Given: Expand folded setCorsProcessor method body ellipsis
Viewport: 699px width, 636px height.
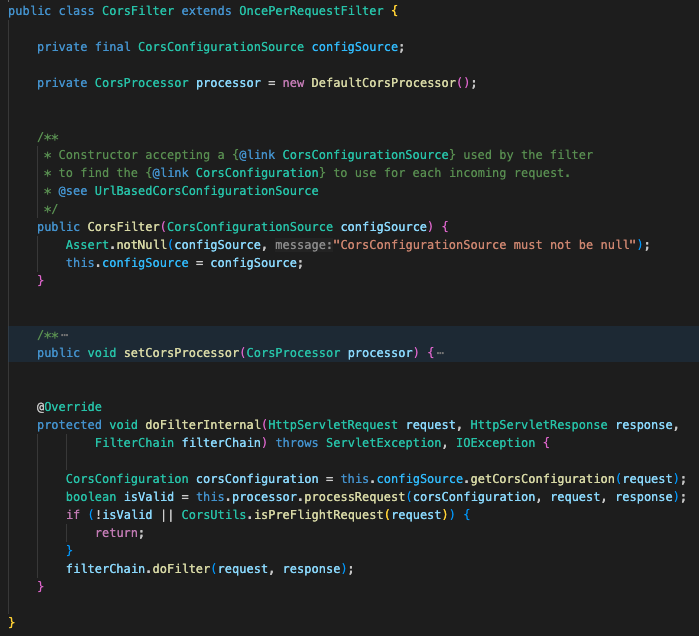Looking at the screenshot, I should [x=440, y=353].
